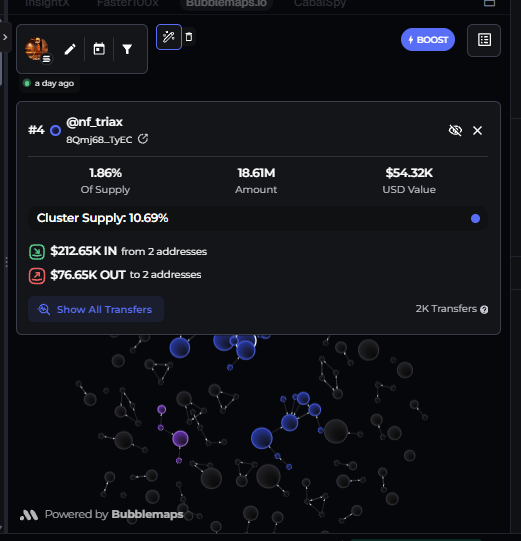Click the BOOST button
The height and width of the screenshot is (541, 521).
coord(428,40)
